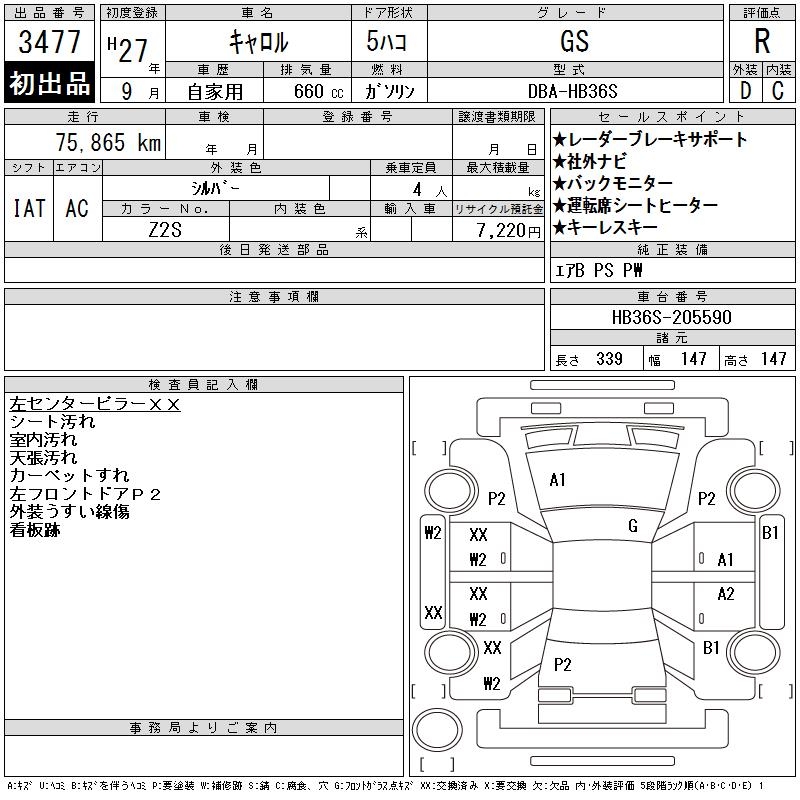Click セールスポイント section header
The image size is (800, 800).
(672, 116)
